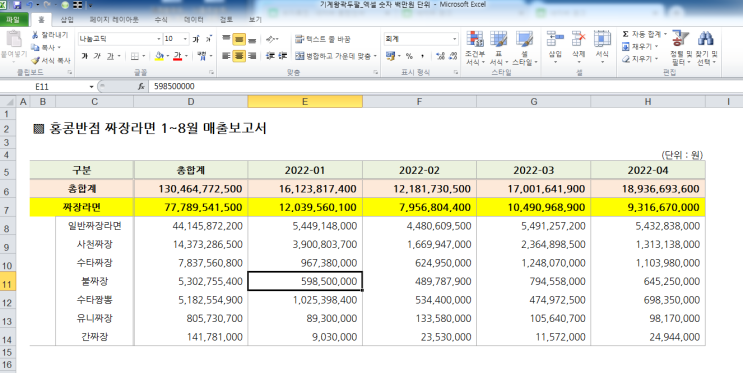Apply percent style format

coord(409,56)
